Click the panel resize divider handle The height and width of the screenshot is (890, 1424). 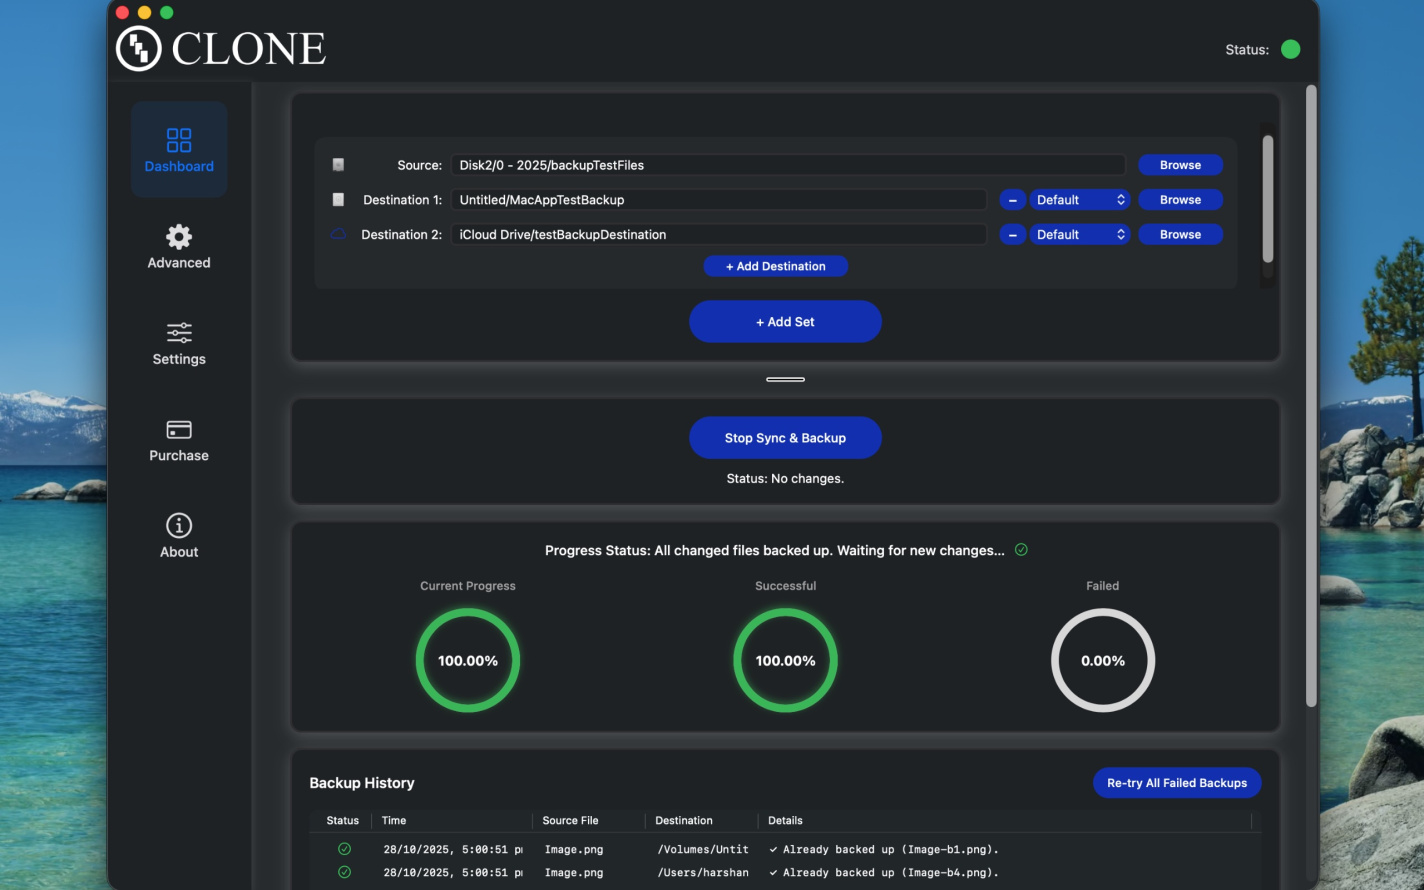[785, 379]
